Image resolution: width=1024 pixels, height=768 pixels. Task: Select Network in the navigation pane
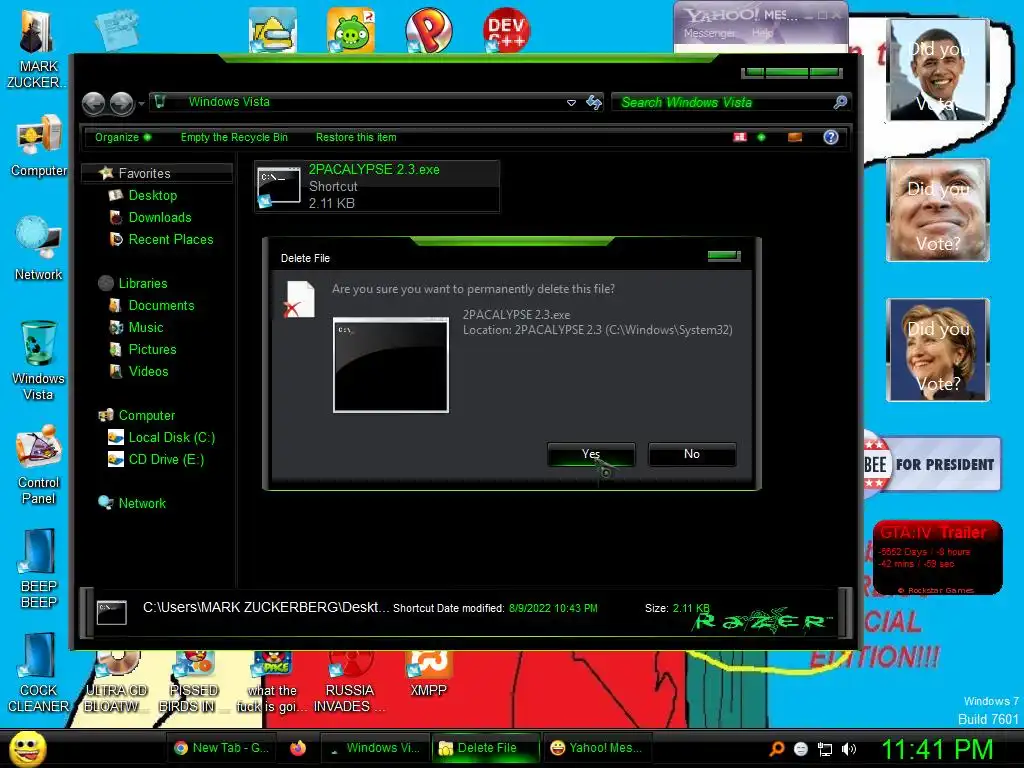click(142, 504)
